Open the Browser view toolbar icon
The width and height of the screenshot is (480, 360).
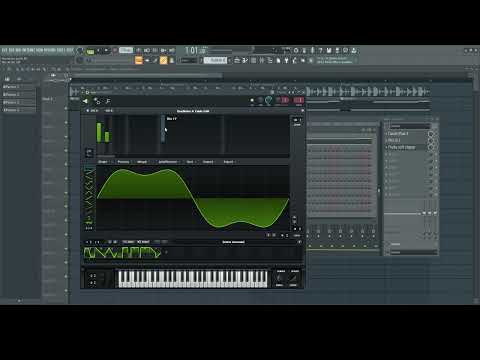point(270,60)
